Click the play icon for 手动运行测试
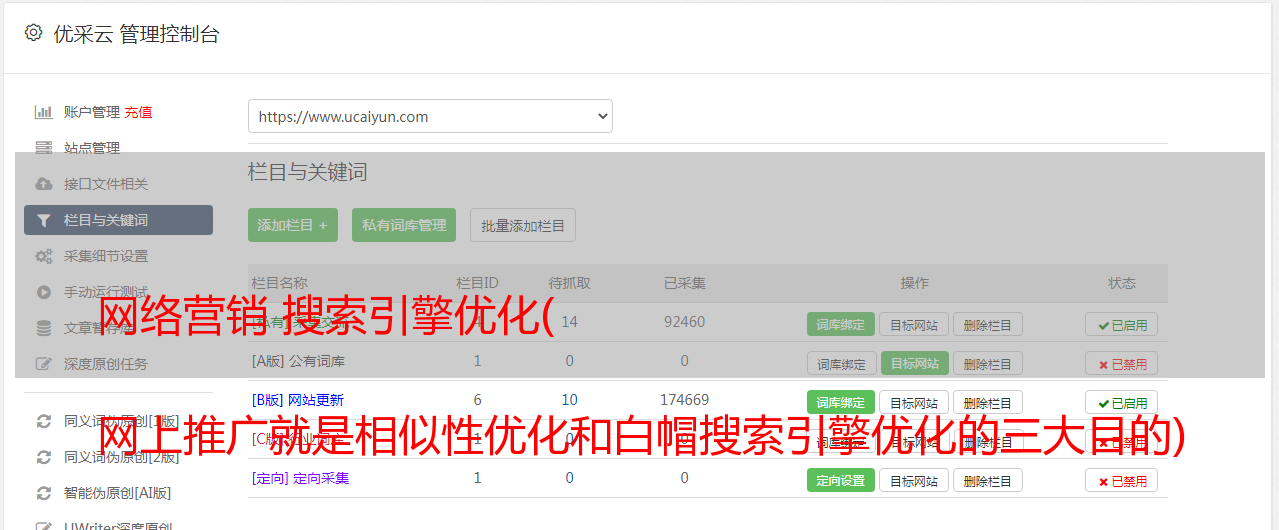 [x=43, y=292]
